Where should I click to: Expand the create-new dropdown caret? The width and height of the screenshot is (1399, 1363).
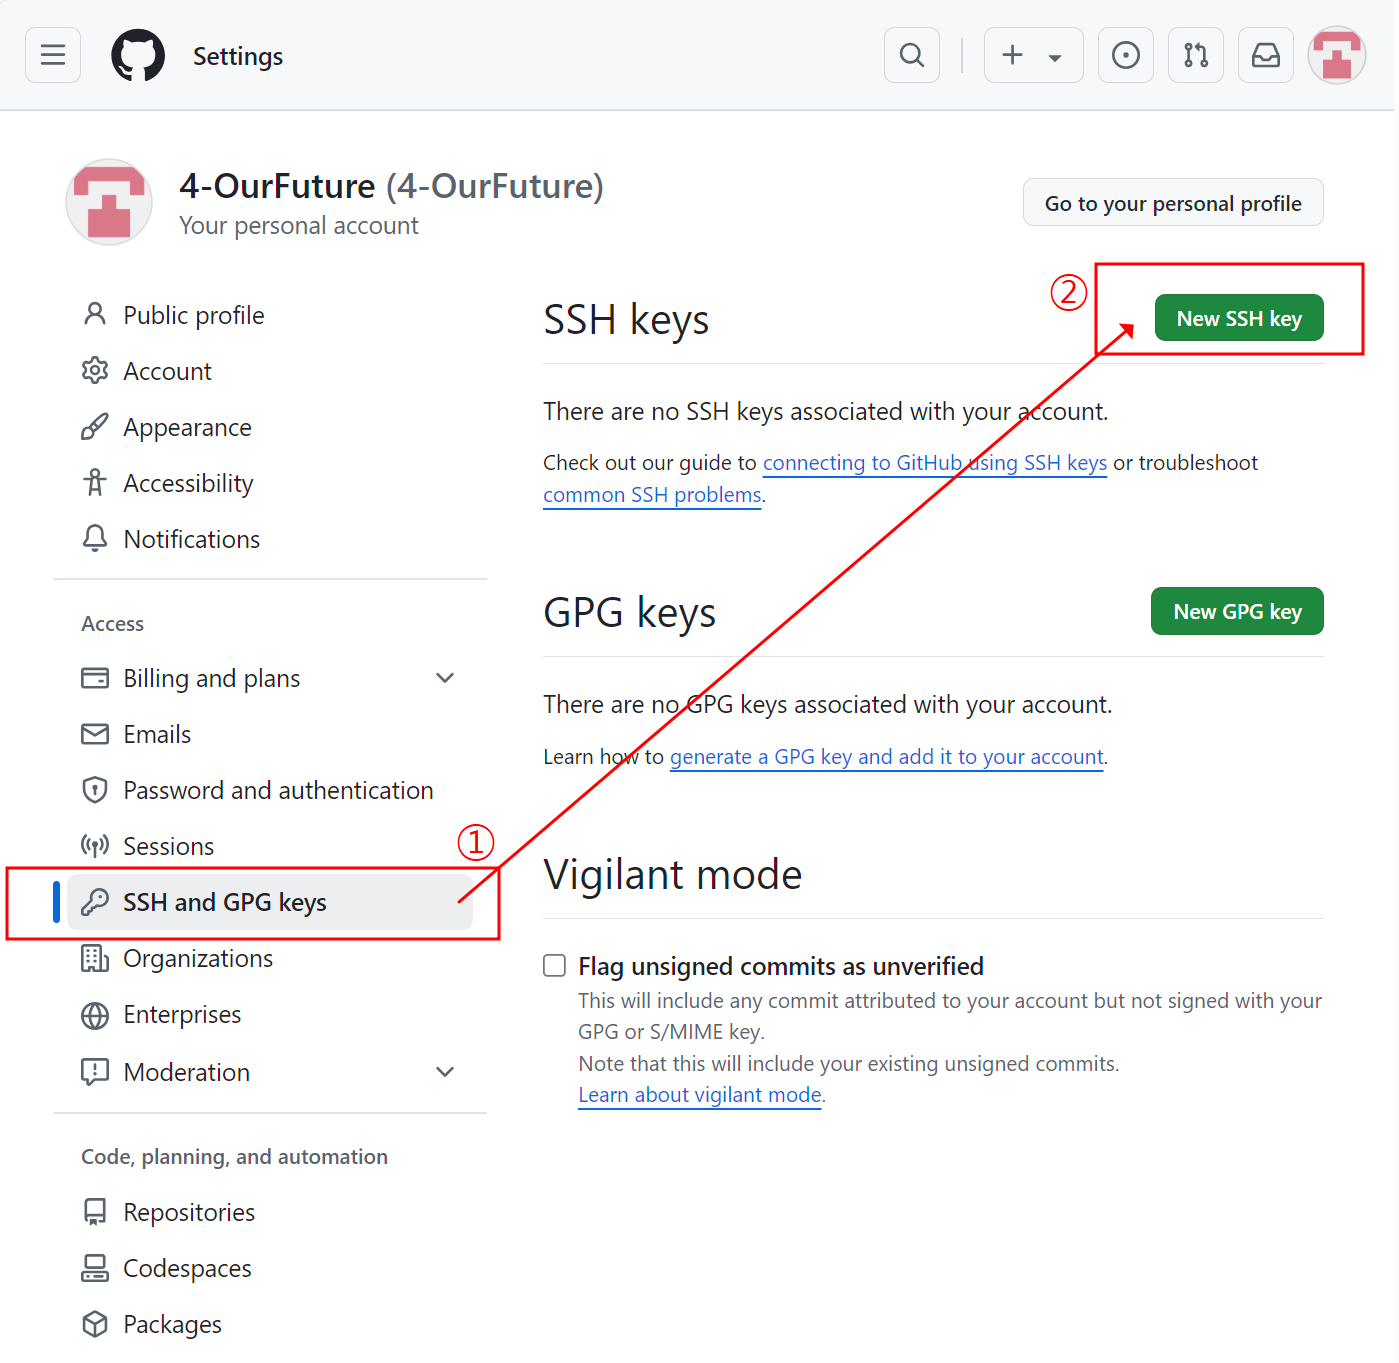tap(1055, 58)
